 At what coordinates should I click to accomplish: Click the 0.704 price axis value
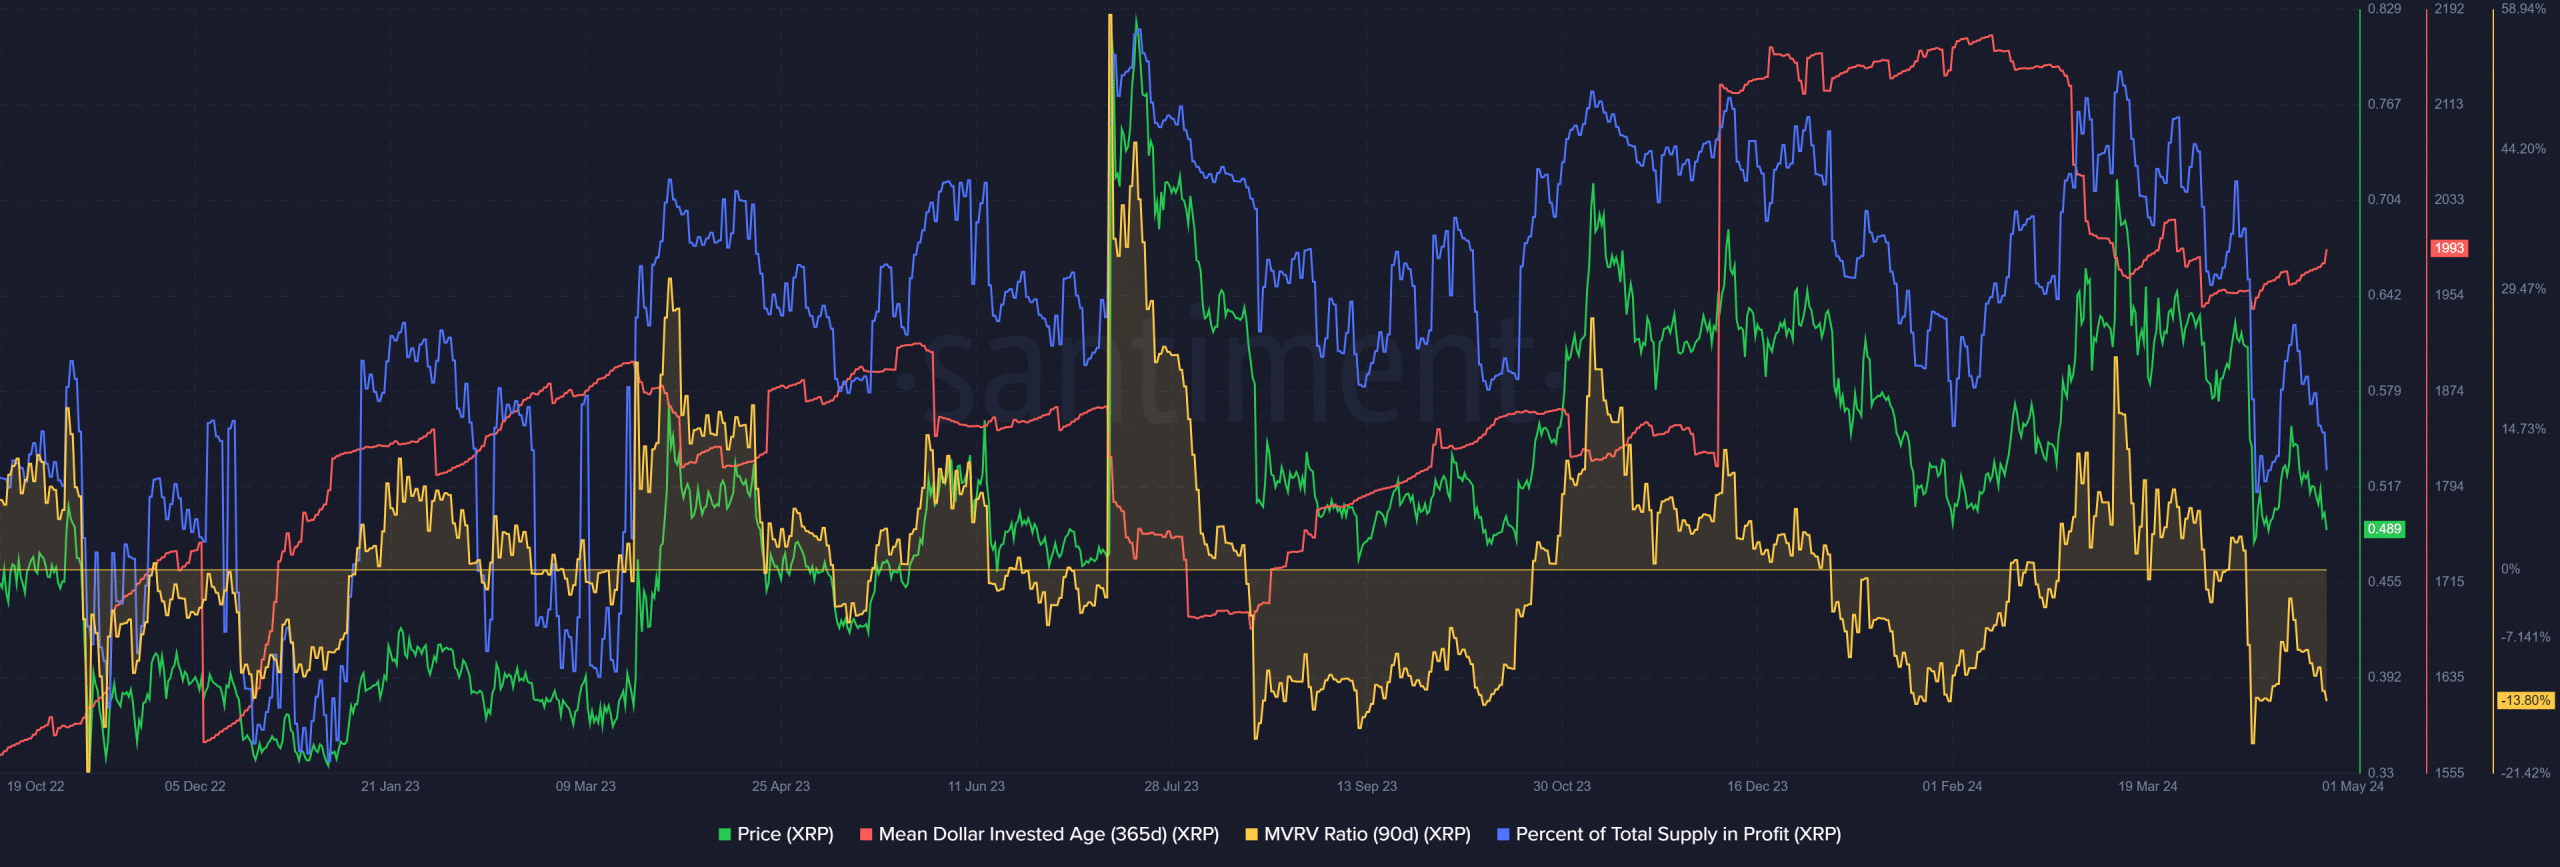click(x=2384, y=199)
